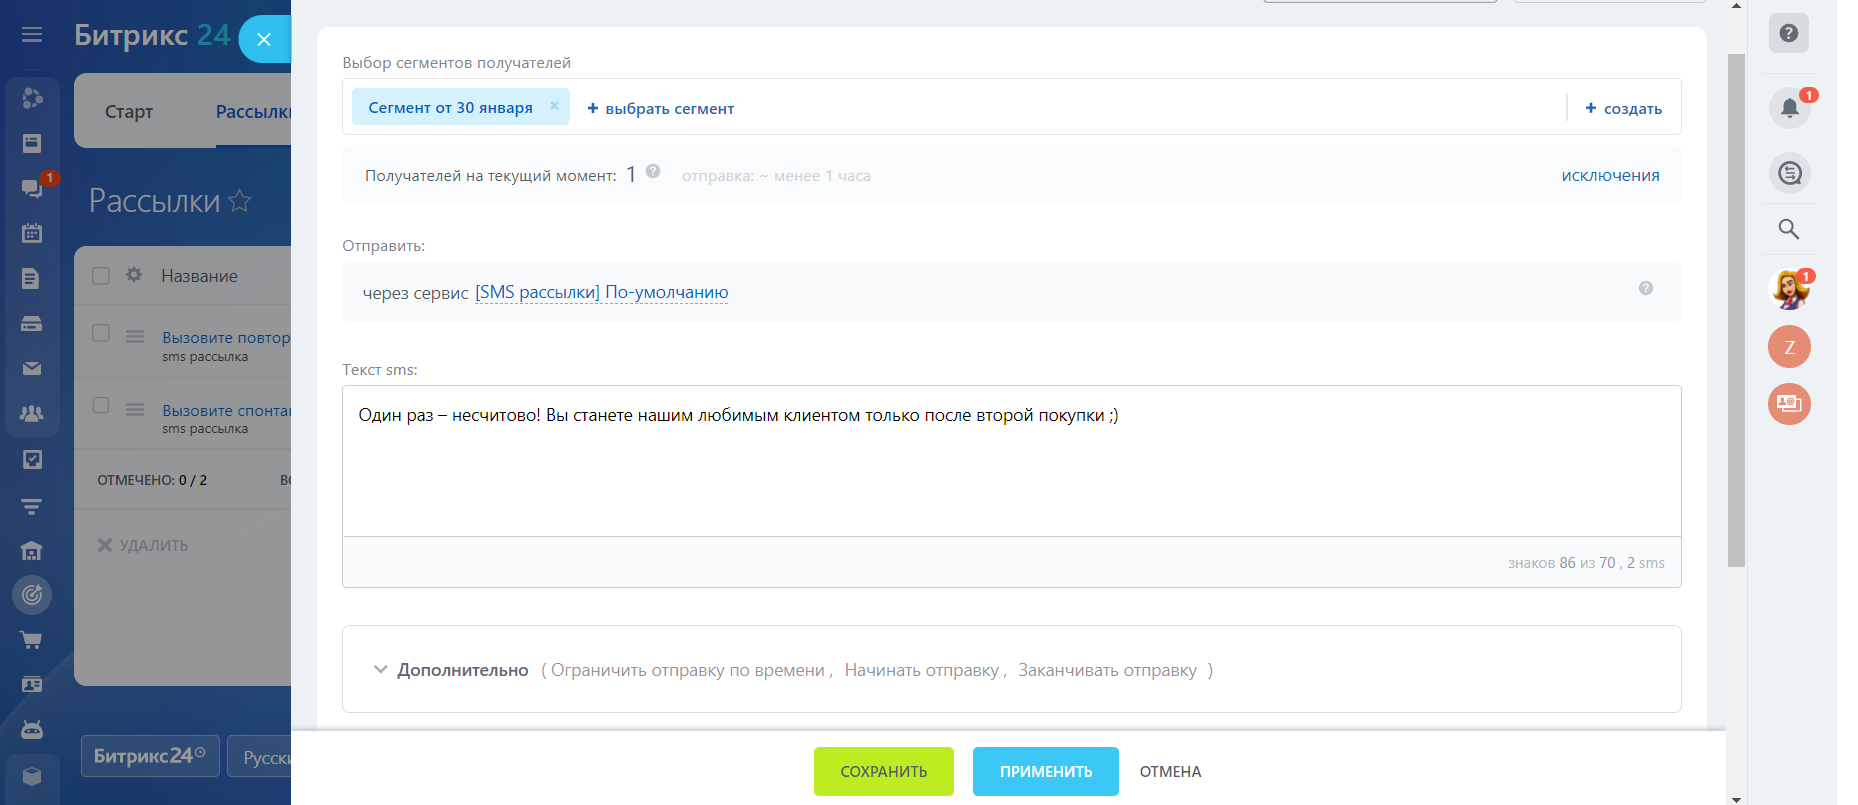Click the scrollbar up arrow
This screenshot has width=1858, height=805.
point(1736,6)
